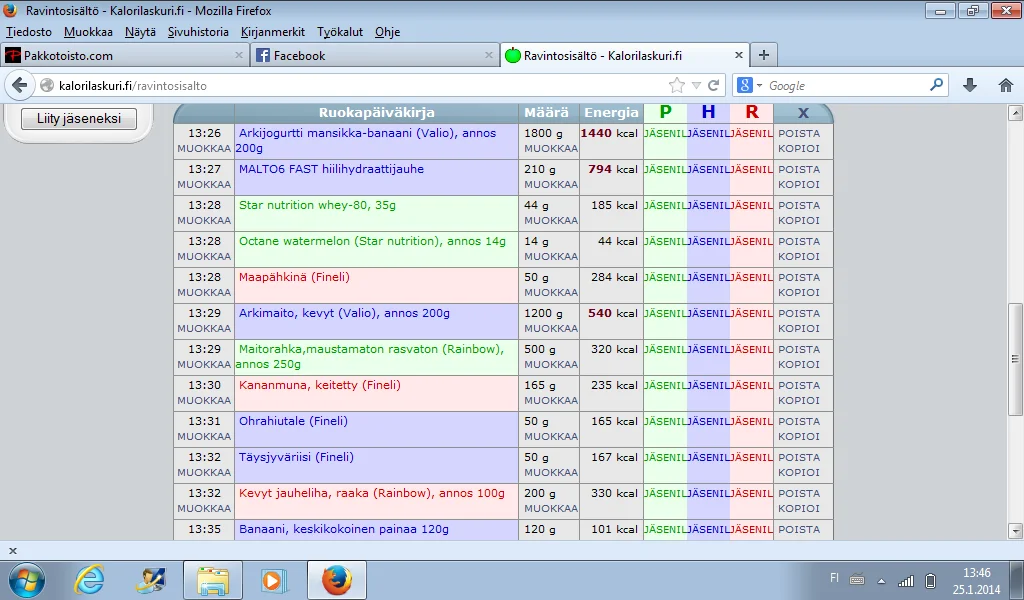Viewport: 1024px width, 600px height.
Task: Click POISTA for the Maapähkinä row
Action: 799,277
